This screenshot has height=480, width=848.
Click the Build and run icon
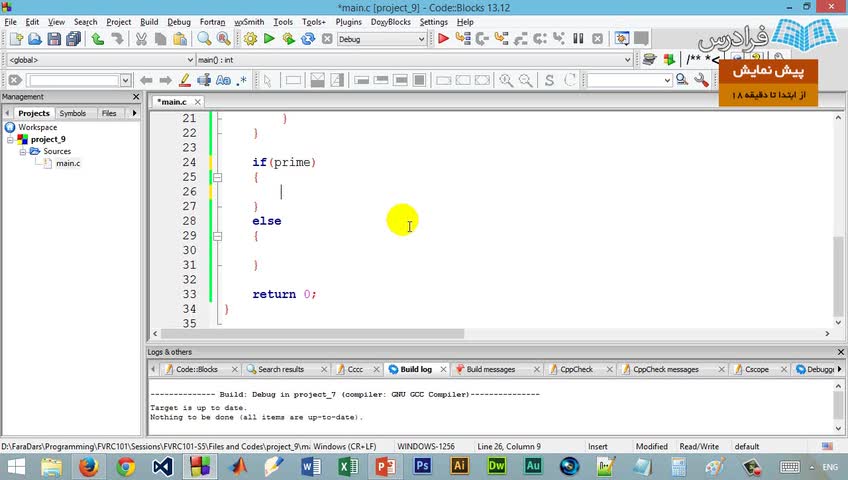pyautogui.click(x=288, y=39)
